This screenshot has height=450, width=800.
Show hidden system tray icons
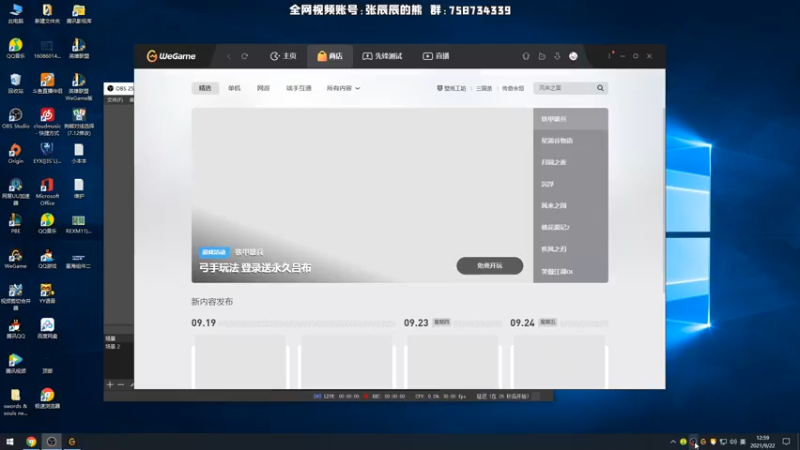[x=673, y=442]
